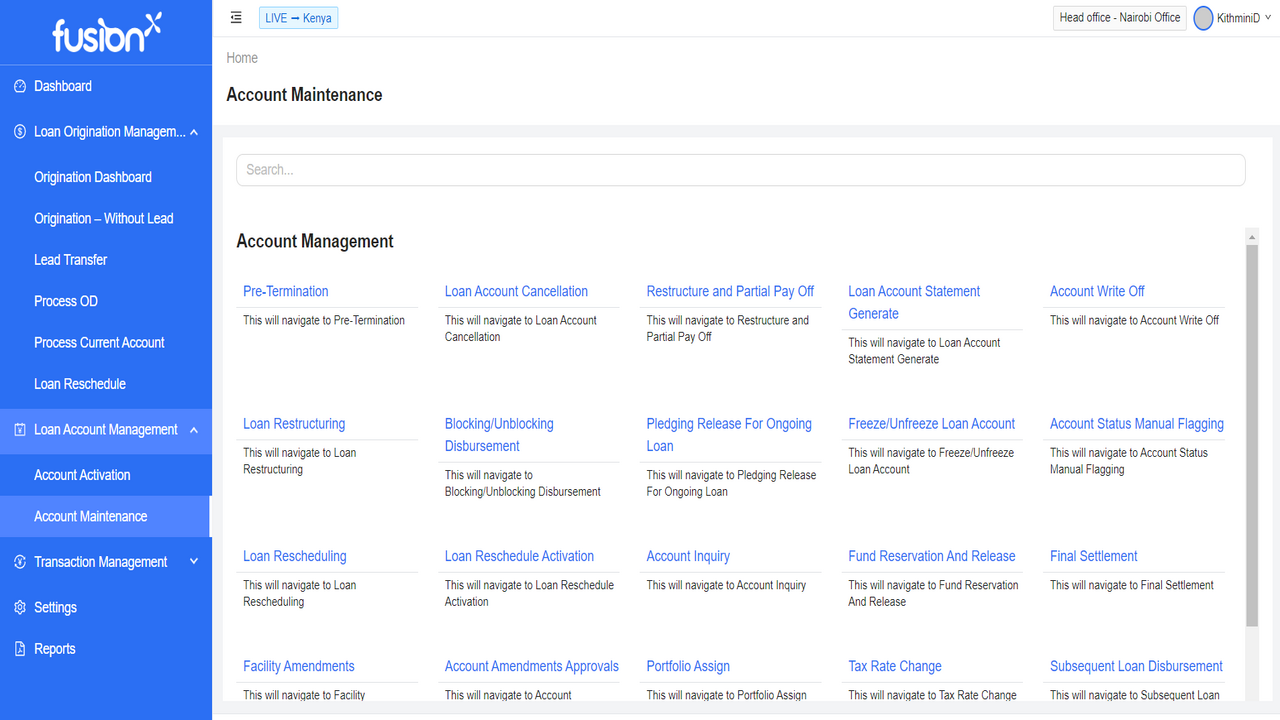Open the KithminiD user profile dropdown

[x=1231, y=17]
